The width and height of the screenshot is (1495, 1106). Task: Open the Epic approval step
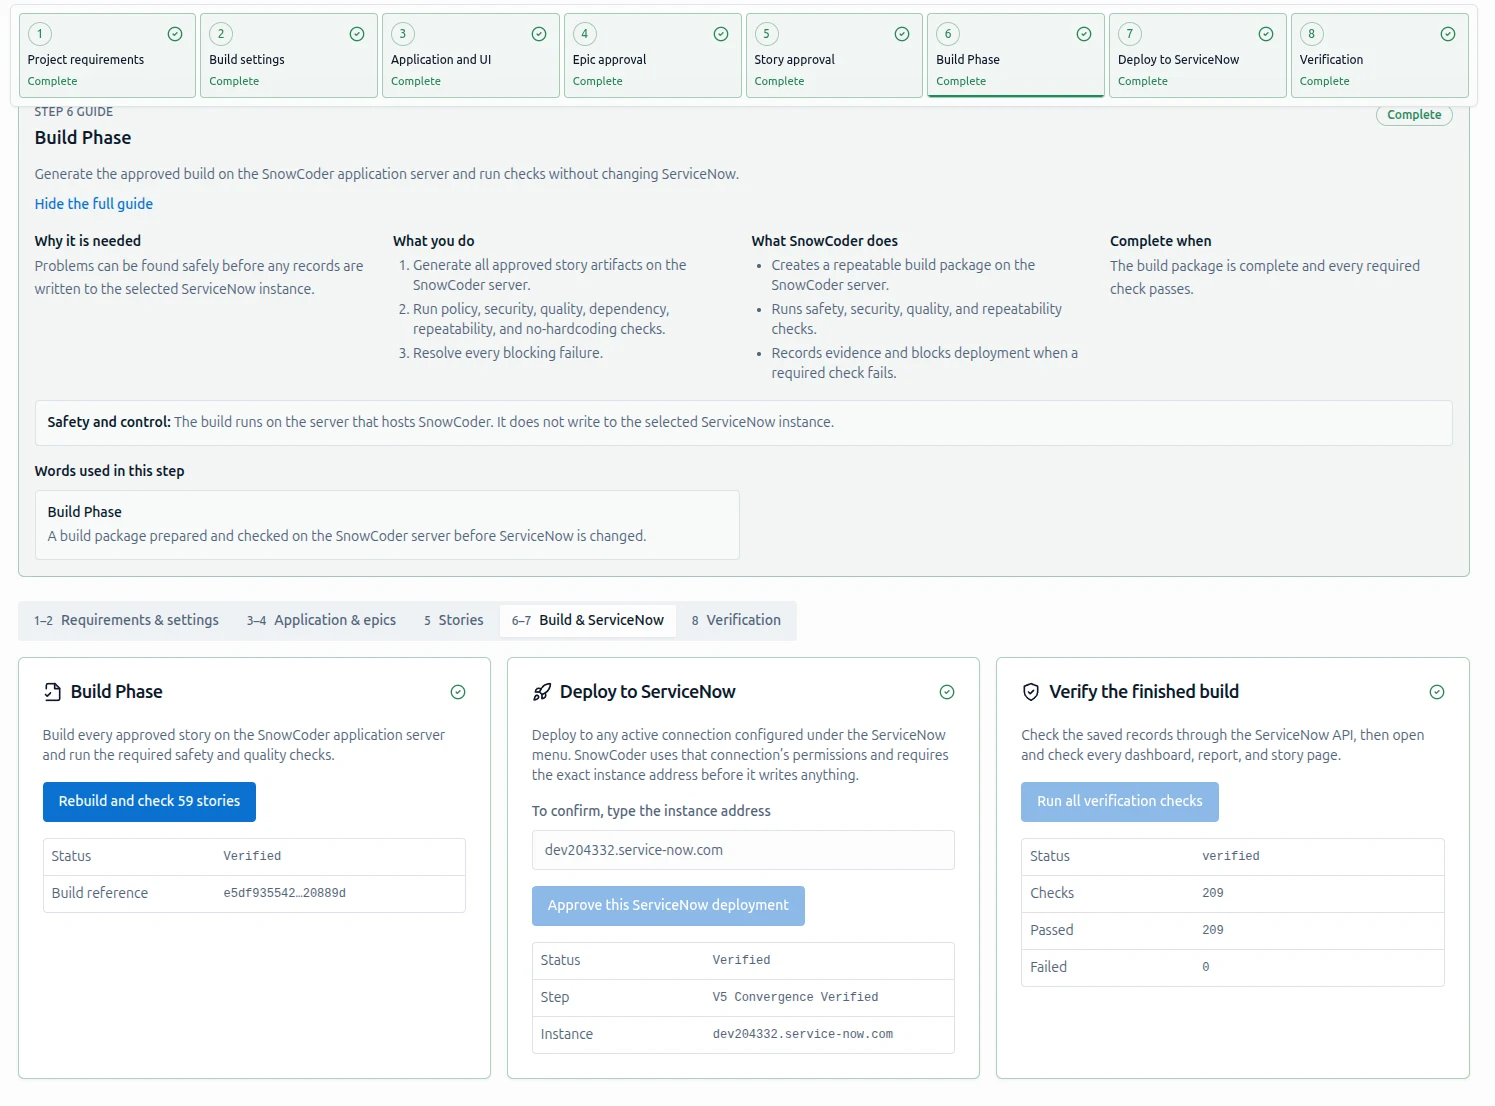coord(653,56)
